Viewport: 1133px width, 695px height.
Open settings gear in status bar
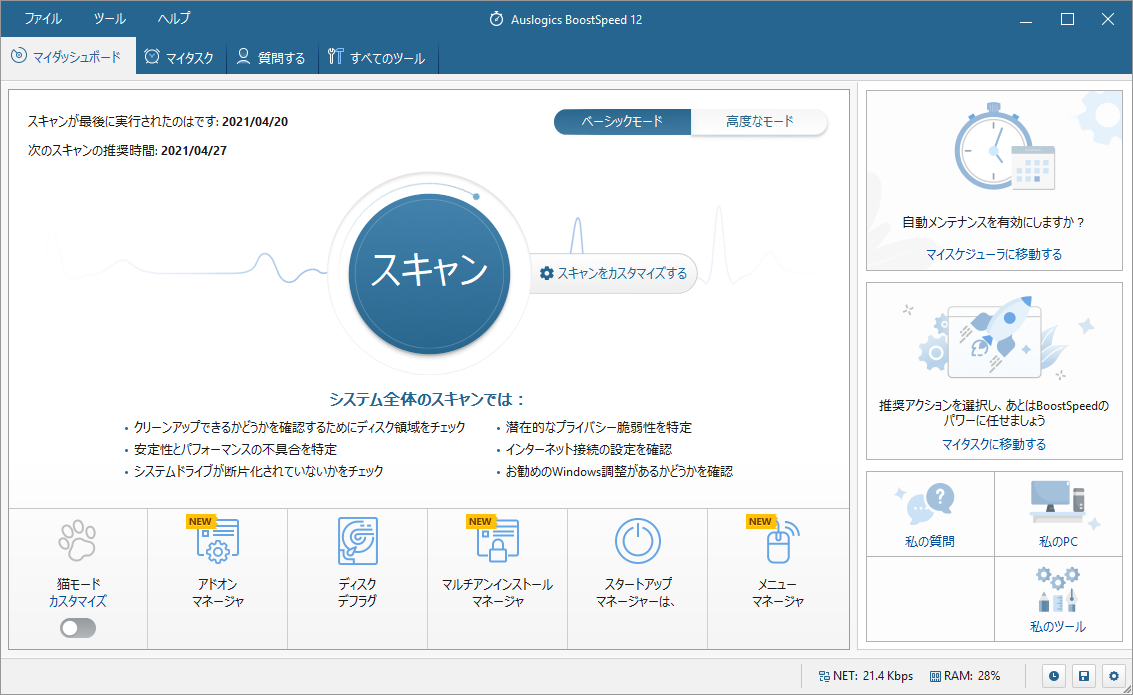pos(1113,676)
